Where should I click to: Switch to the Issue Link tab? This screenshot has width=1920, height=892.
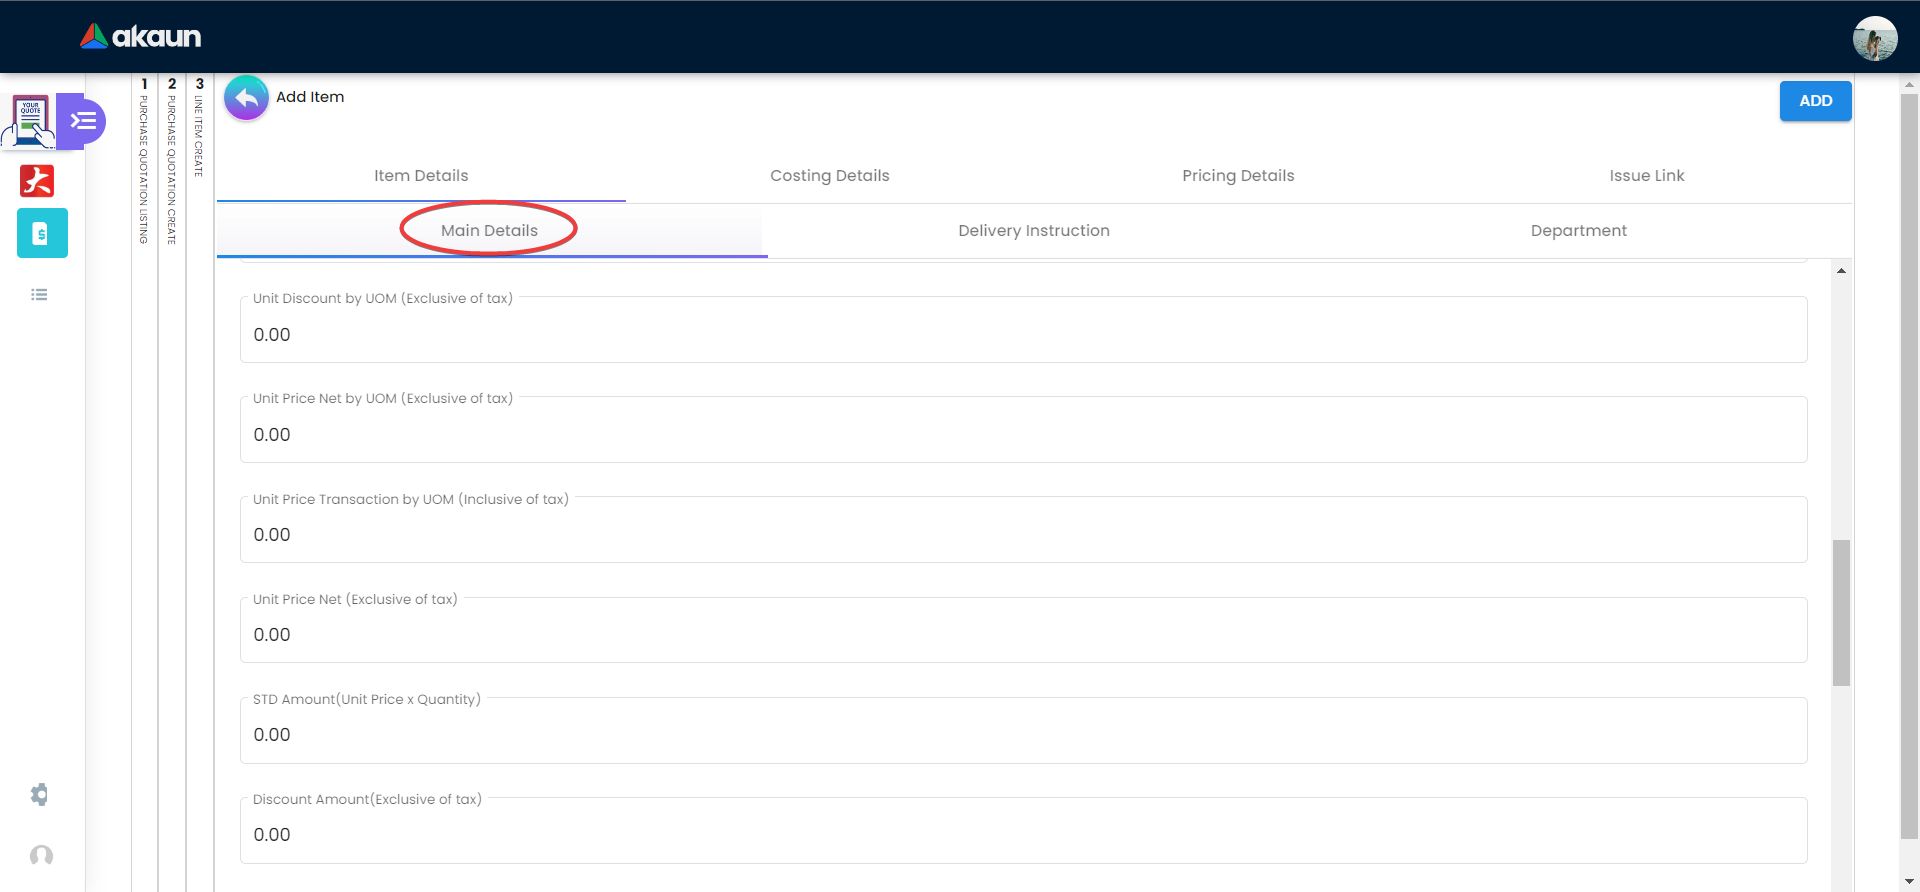[x=1647, y=176]
